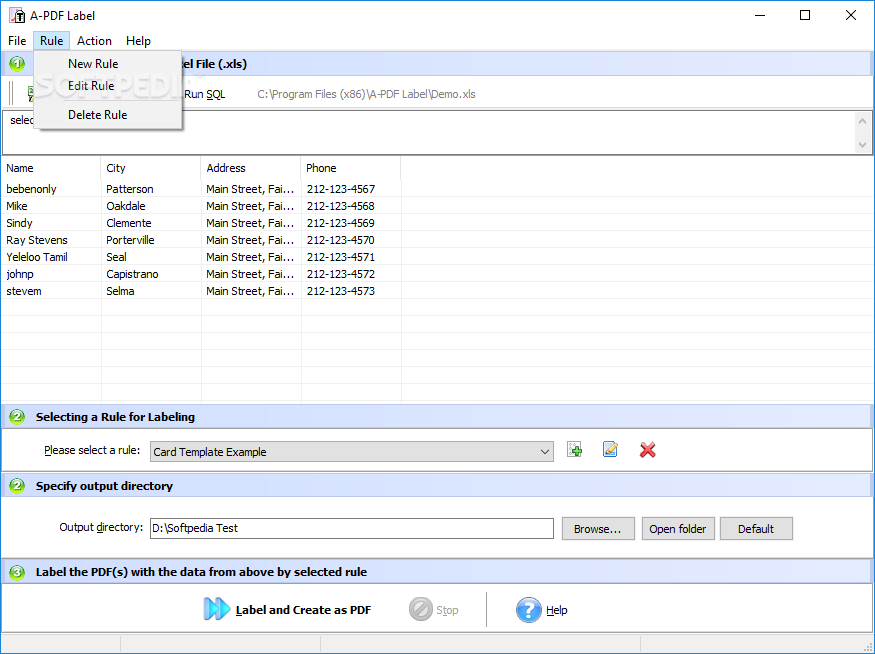
Task: Click phone number 212-123-4573
Action: click(340, 291)
